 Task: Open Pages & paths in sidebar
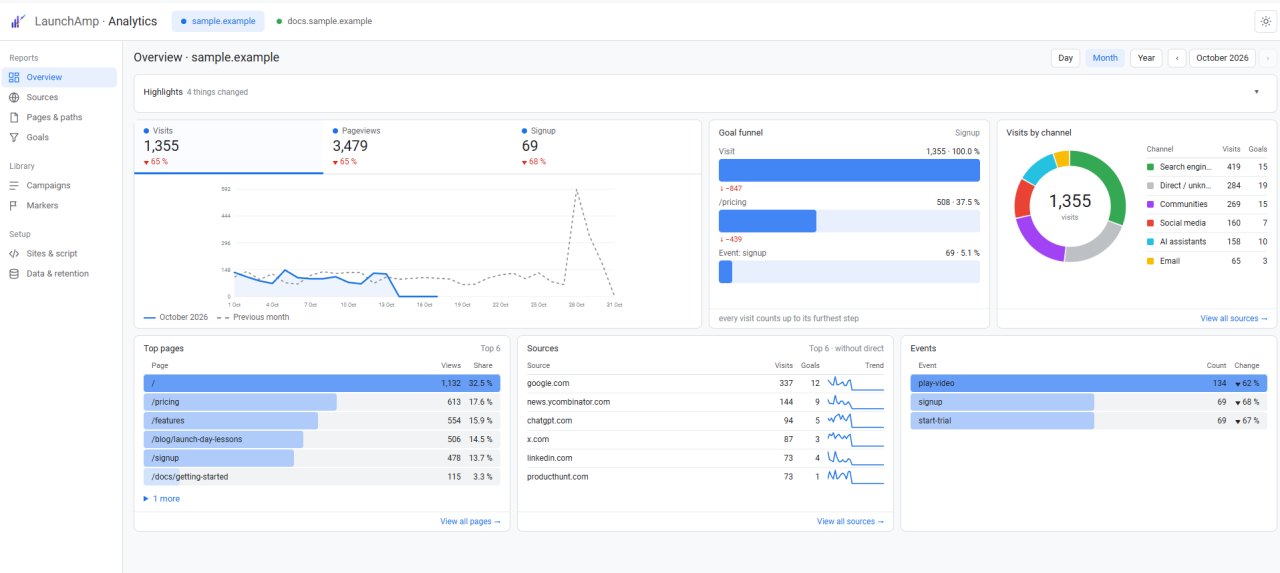[60, 117]
